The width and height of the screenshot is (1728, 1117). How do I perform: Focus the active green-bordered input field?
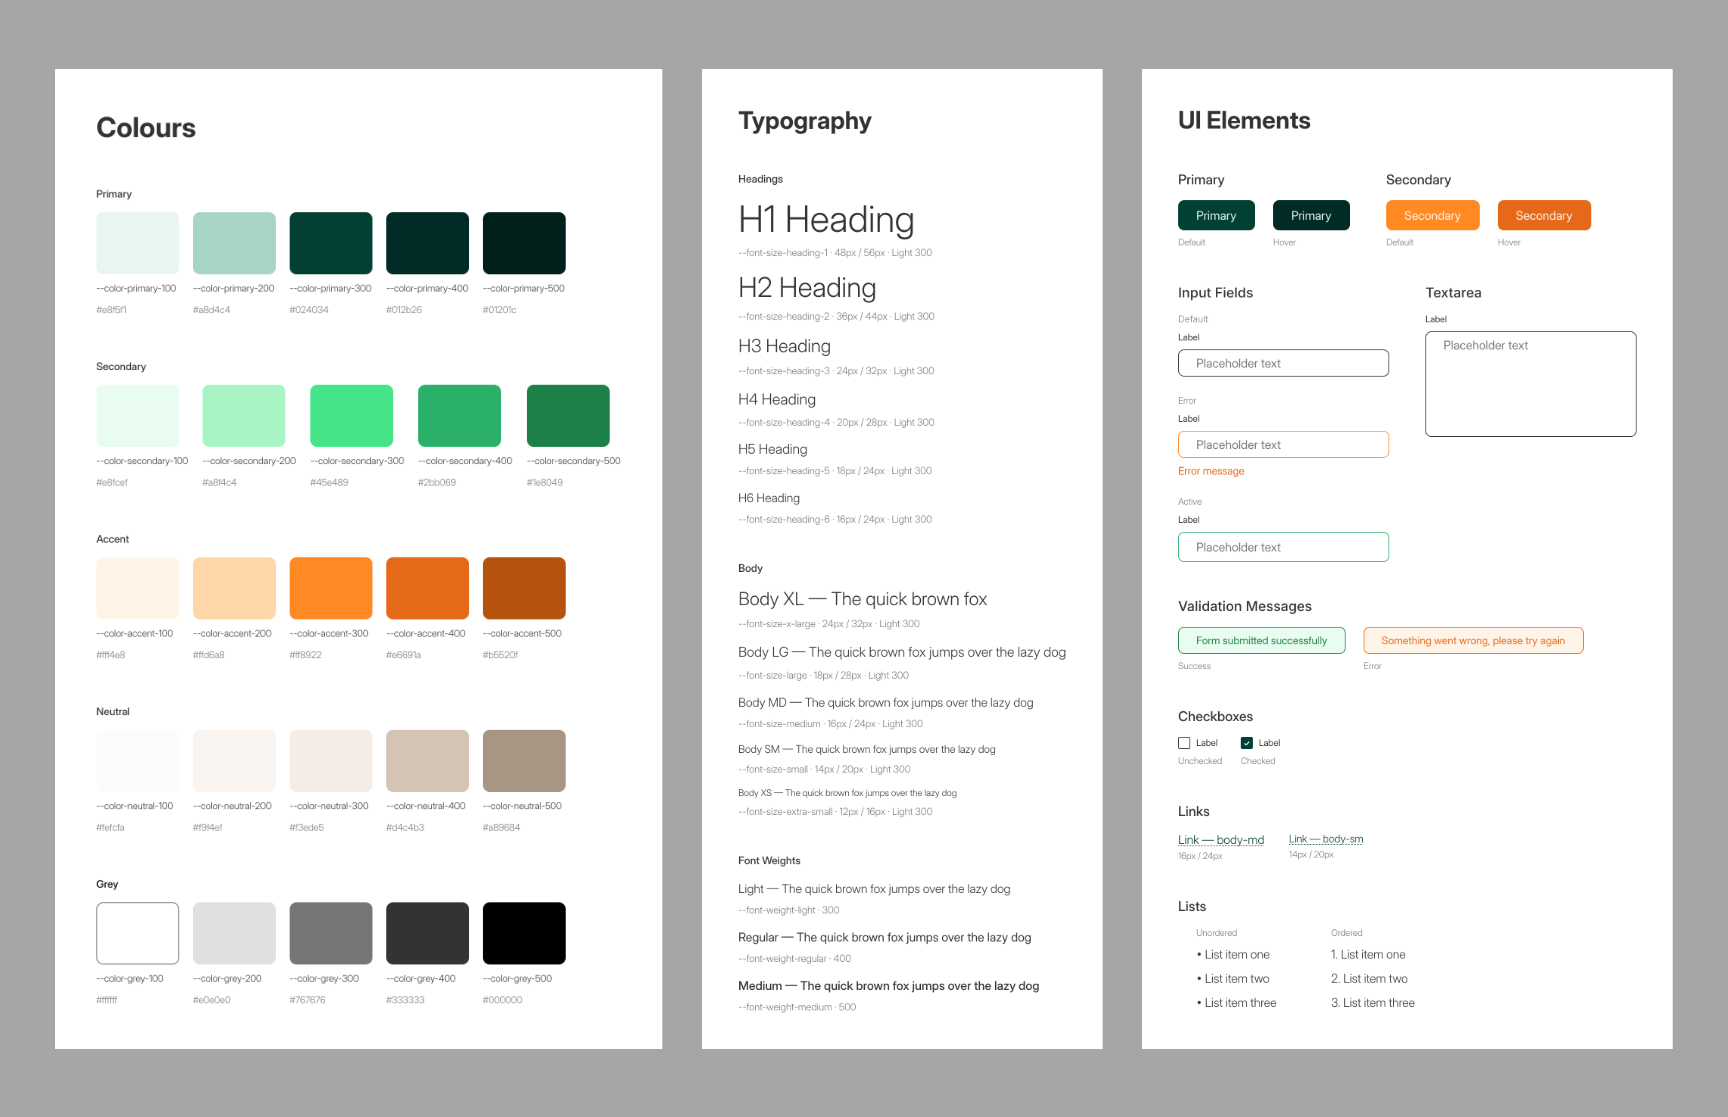1283,547
